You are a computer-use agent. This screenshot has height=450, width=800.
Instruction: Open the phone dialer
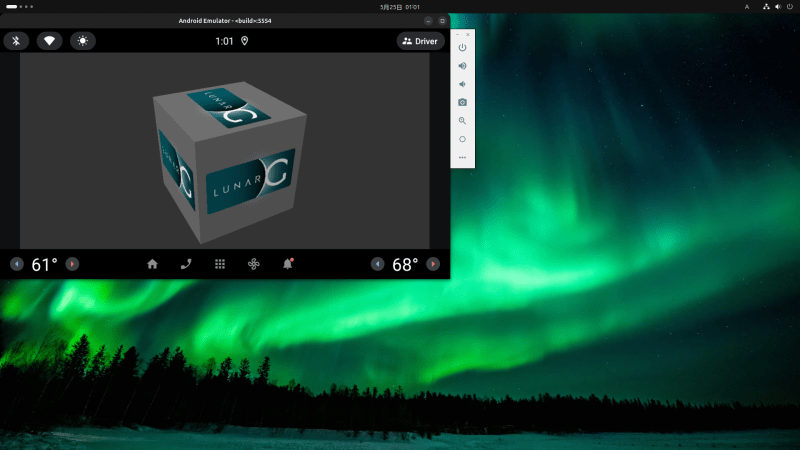(186, 264)
